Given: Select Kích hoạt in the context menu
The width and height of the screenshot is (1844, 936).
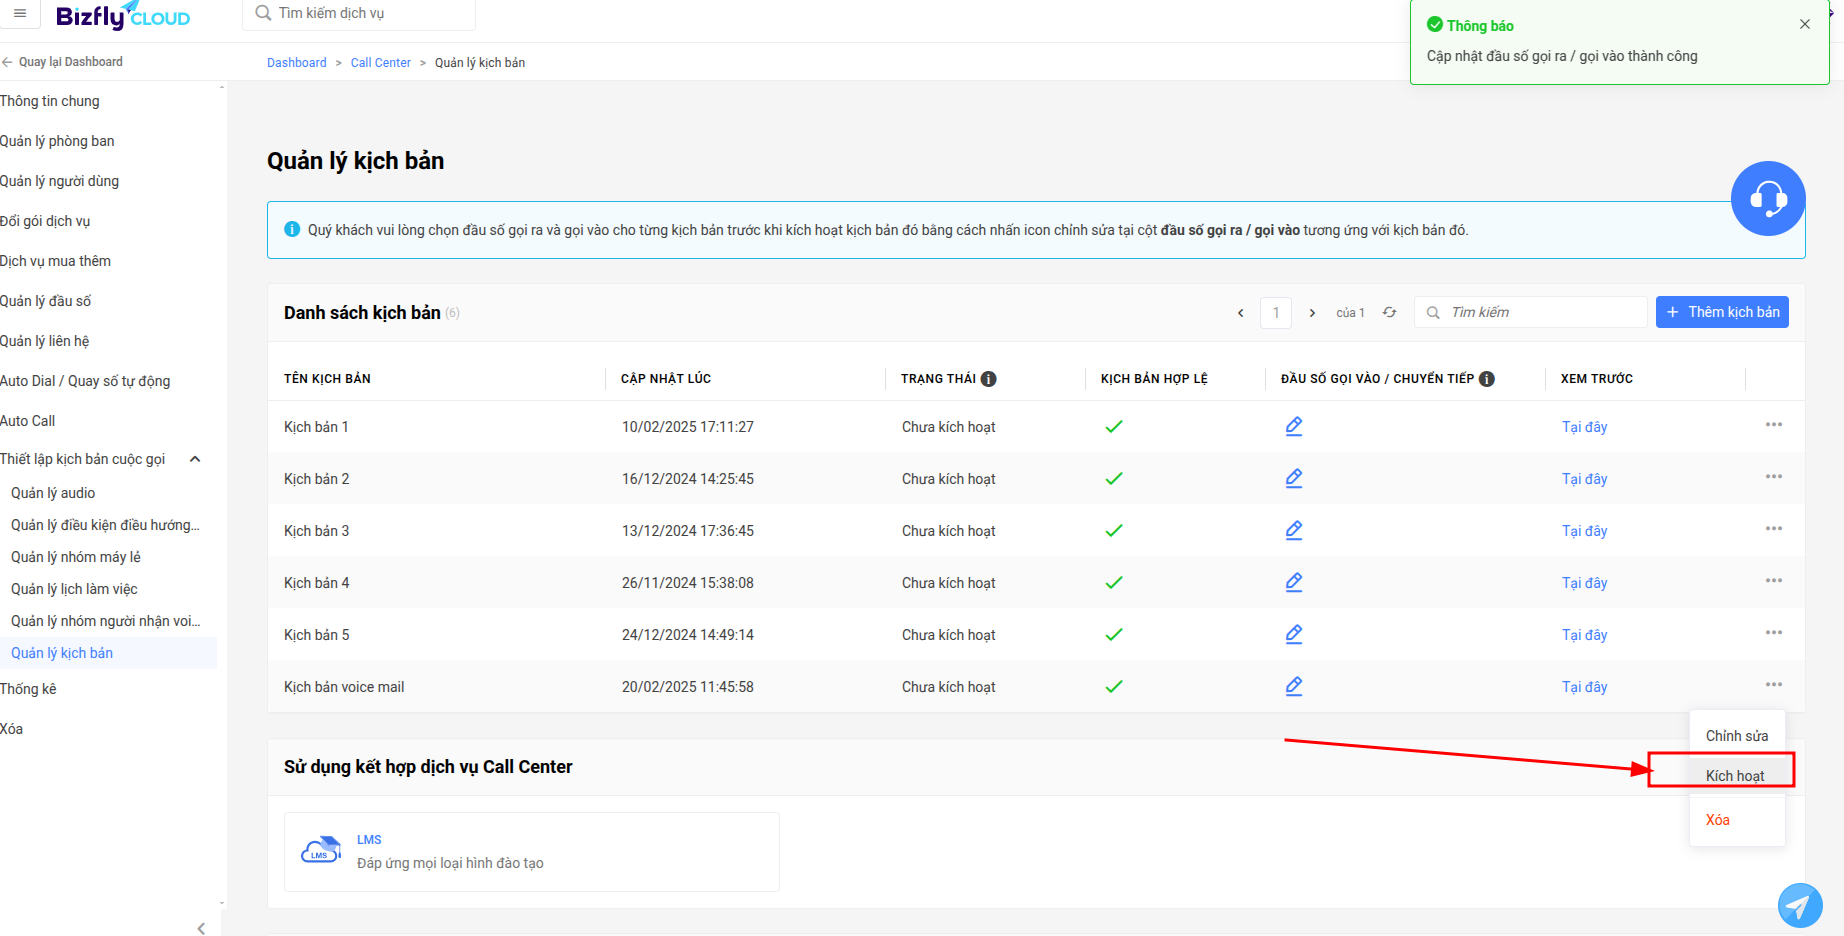Looking at the screenshot, I should point(1735,776).
